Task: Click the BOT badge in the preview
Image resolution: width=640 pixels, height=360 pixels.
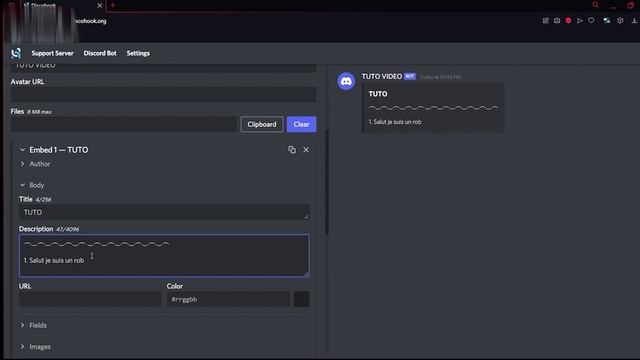Action: pyautogui.click(x=409, y=76)
